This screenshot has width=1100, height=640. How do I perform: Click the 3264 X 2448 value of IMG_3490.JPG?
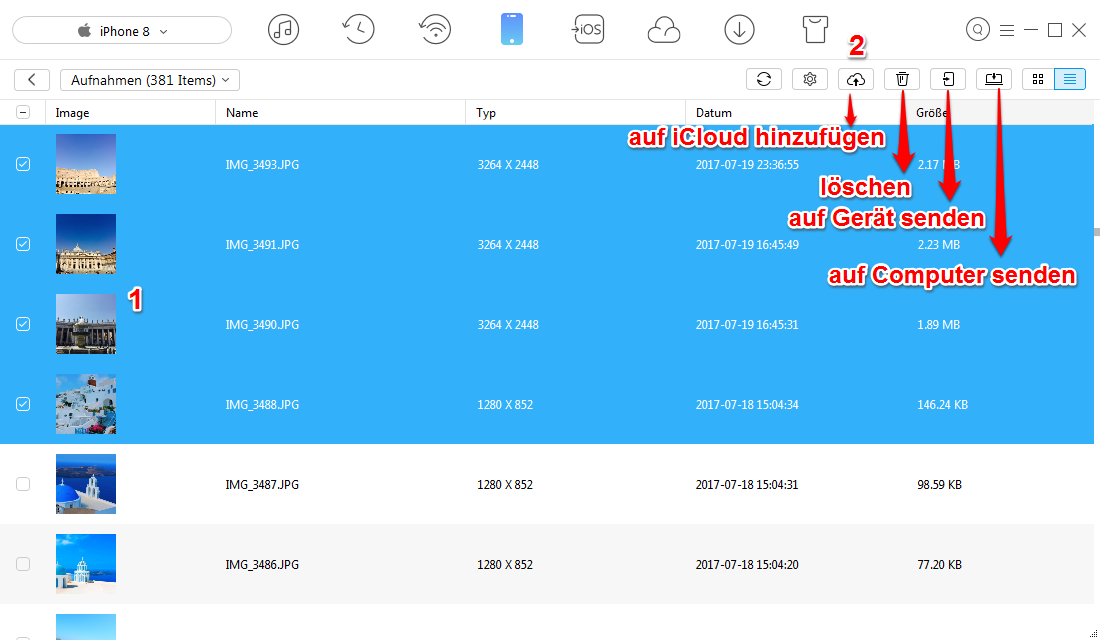coord(508,325)
